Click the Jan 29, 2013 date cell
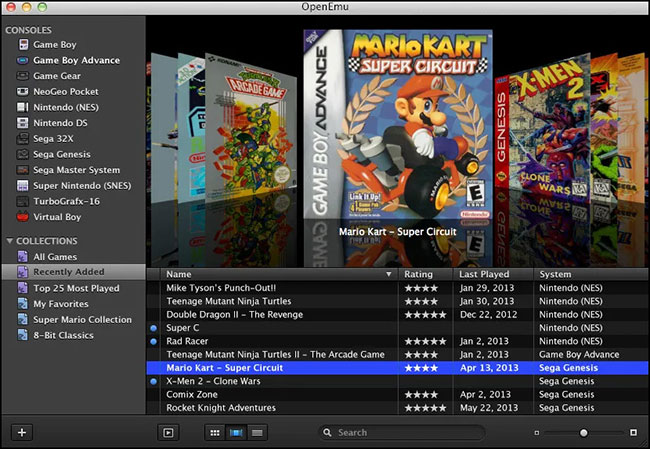The height and width of the screenshot is (449, 650). pyautogui.click(x=487, y=288)
